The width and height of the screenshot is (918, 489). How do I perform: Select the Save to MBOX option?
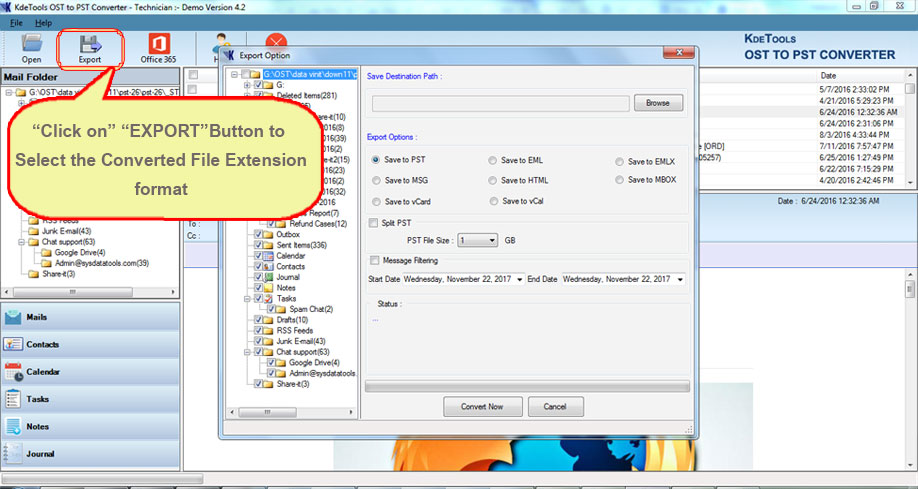(620, 180)
